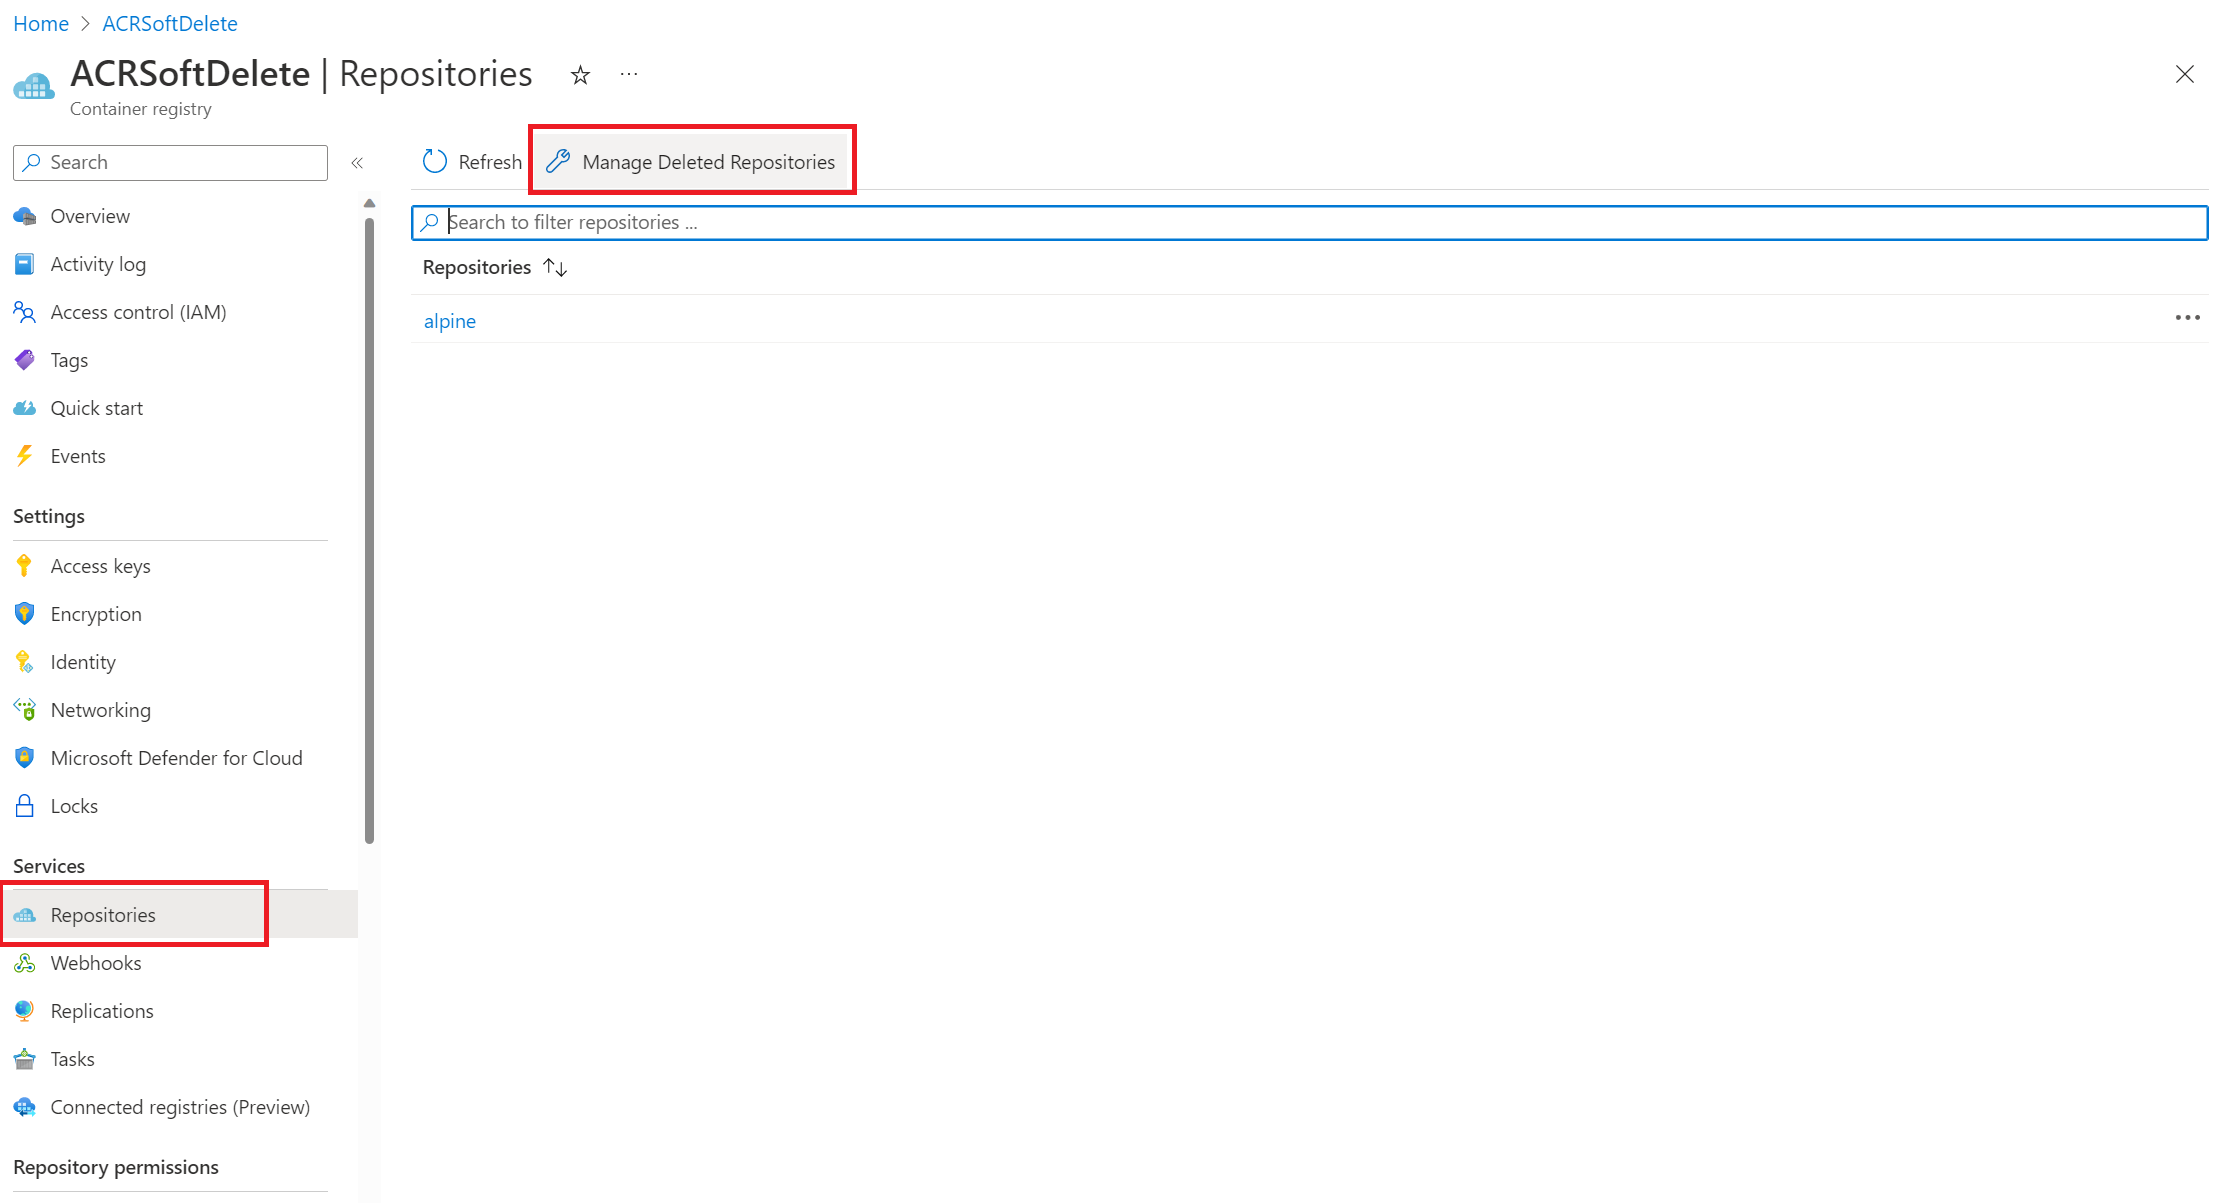The height and width of the screenshot is (1203, 2239).
Task: Click the alpine repository link
Action: coord(447,319)
